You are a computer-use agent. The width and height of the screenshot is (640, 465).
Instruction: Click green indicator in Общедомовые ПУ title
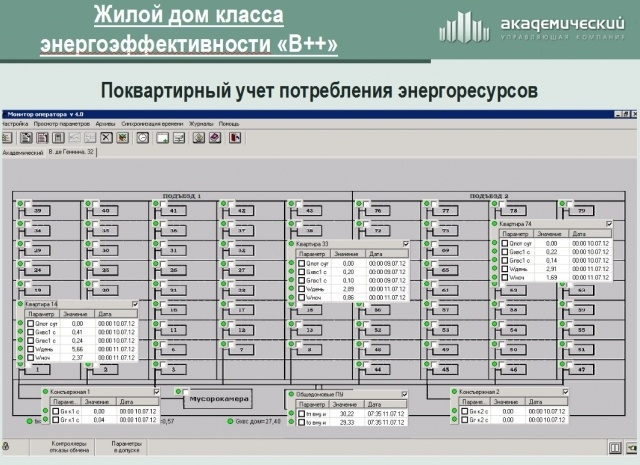tap(291, 394)
